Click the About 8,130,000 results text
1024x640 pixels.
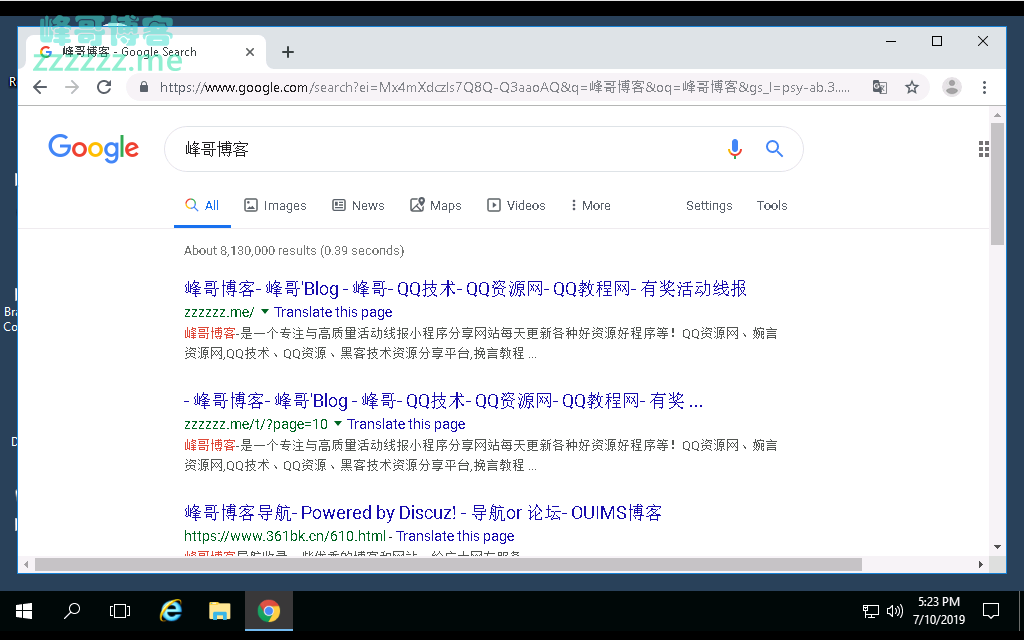(294, 251)
